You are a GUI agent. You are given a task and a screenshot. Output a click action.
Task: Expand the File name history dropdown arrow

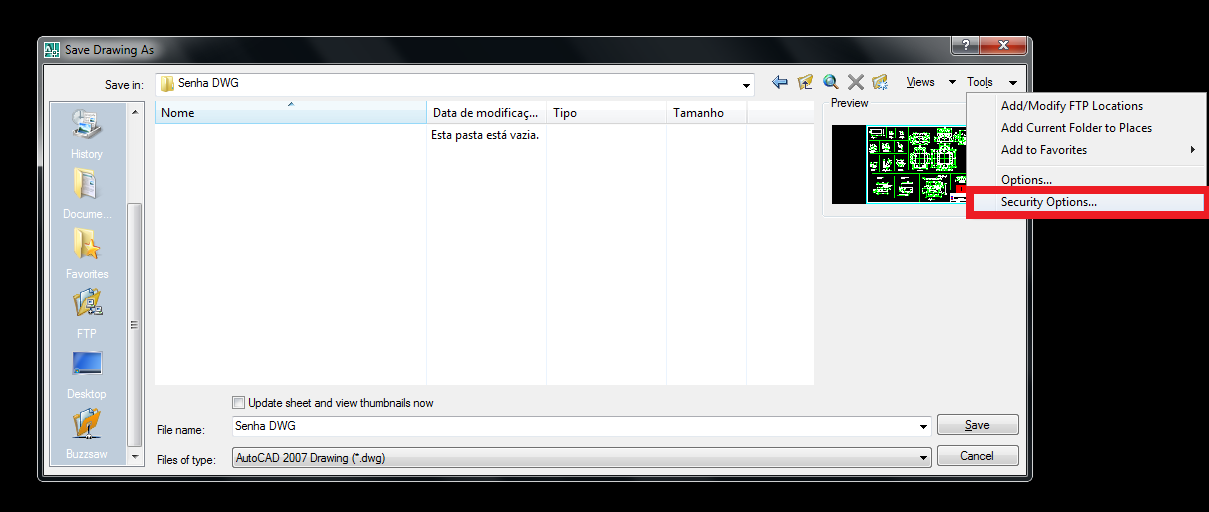[x=923, y=427]
